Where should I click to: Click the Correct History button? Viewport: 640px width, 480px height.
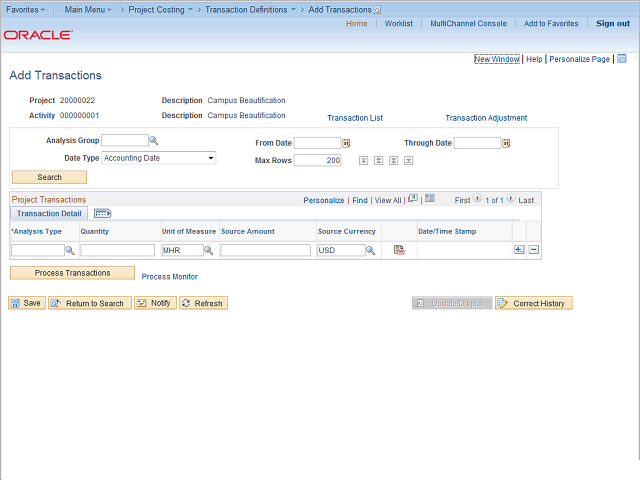534,303
